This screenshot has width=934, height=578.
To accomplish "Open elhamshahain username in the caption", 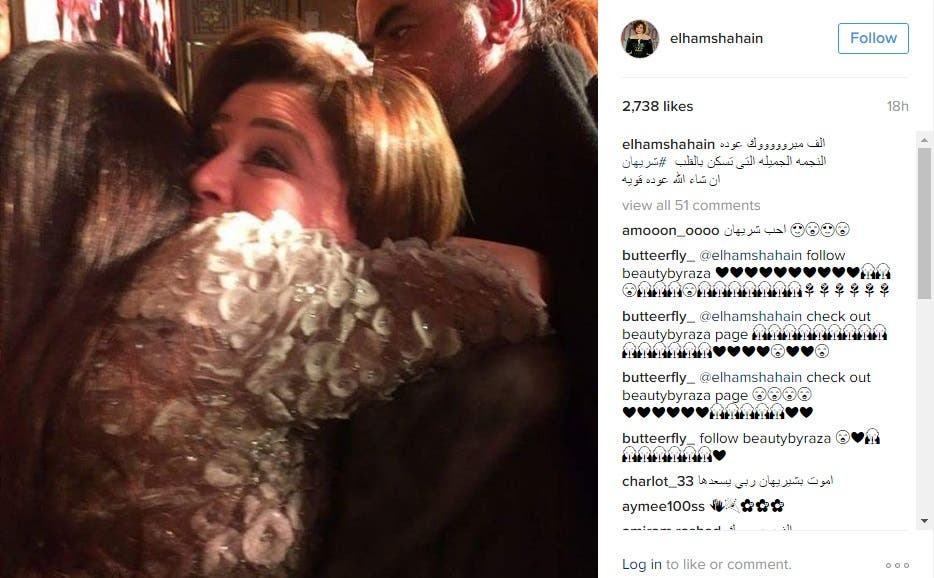I will [x=668, y=144].
